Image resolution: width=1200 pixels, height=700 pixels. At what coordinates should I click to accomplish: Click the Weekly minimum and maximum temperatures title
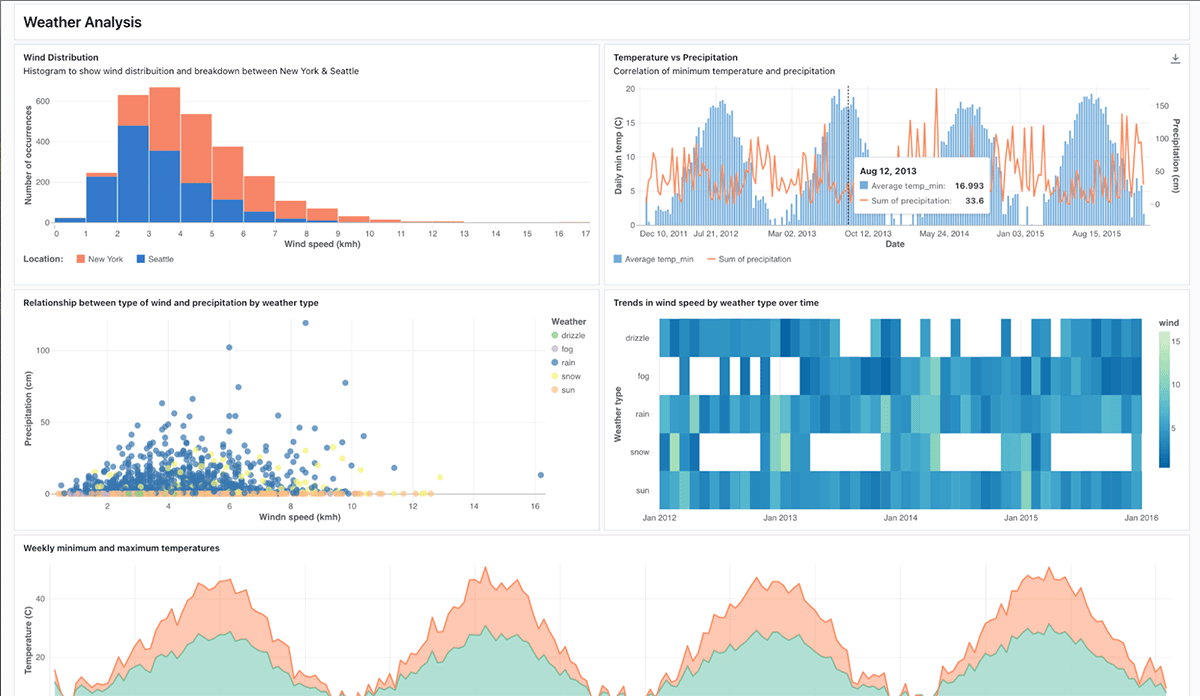121,548
